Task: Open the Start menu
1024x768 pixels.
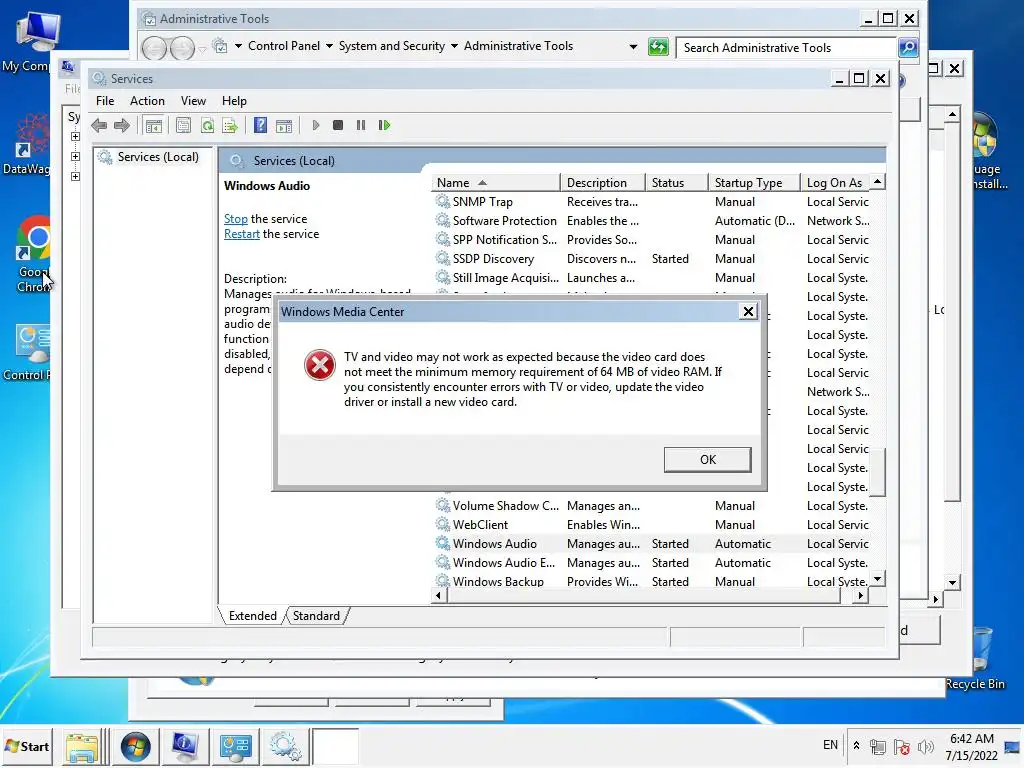Action: coord(27,746)
